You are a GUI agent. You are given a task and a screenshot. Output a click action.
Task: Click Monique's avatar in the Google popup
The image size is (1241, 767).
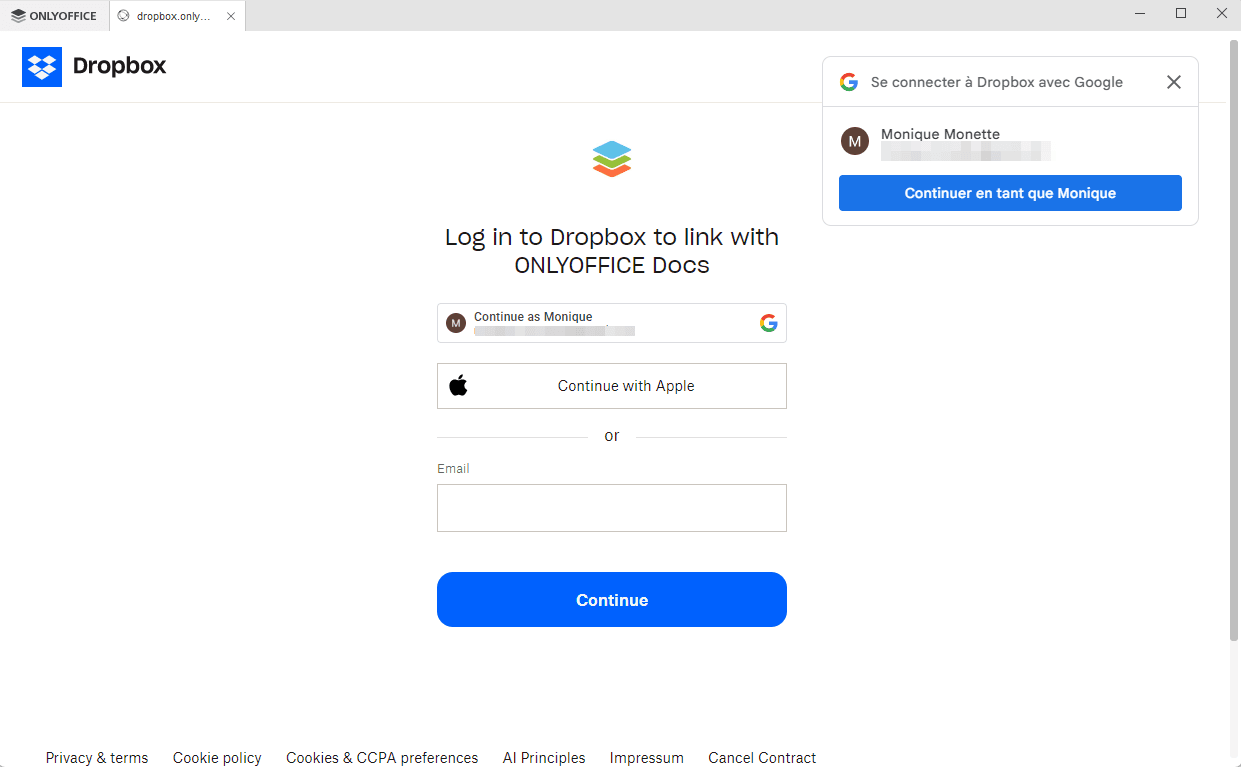pyautogui.click(x=855, y=141)
